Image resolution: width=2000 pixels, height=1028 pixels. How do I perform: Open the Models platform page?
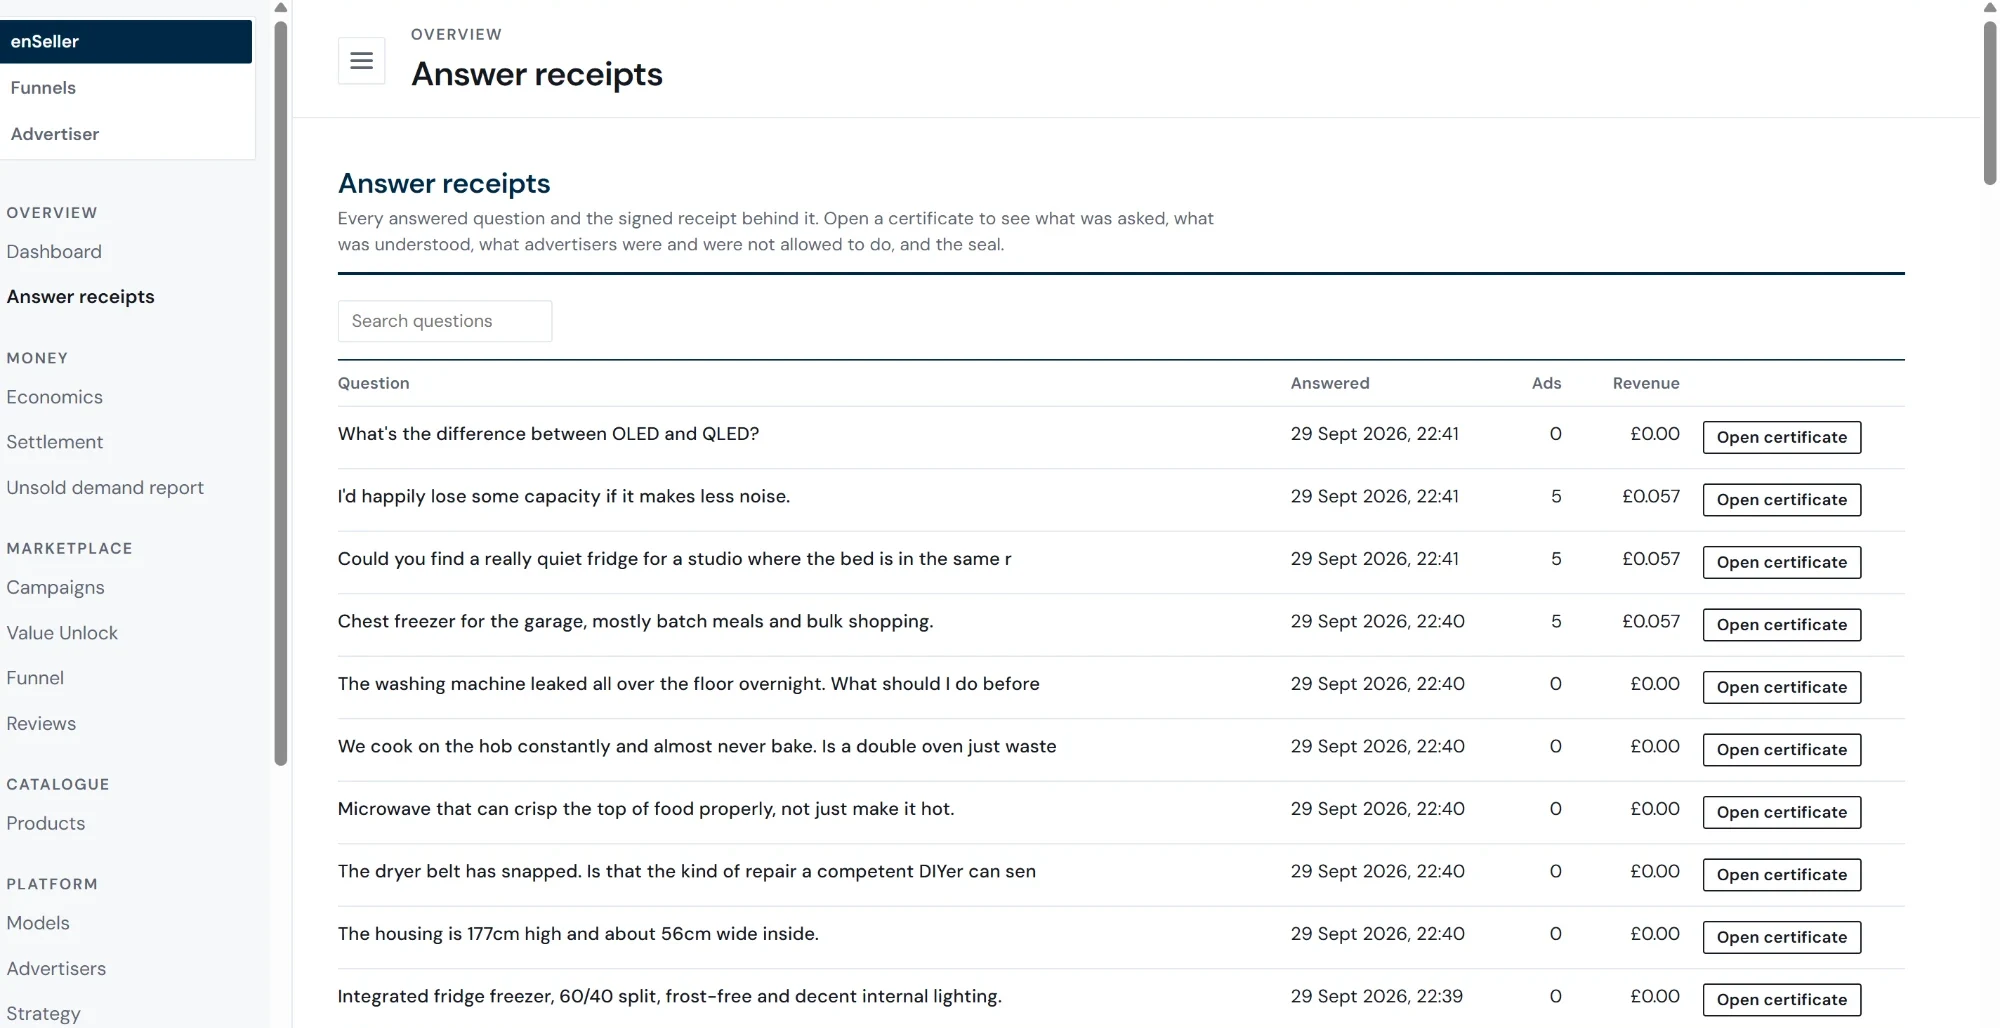click(38, 923)
